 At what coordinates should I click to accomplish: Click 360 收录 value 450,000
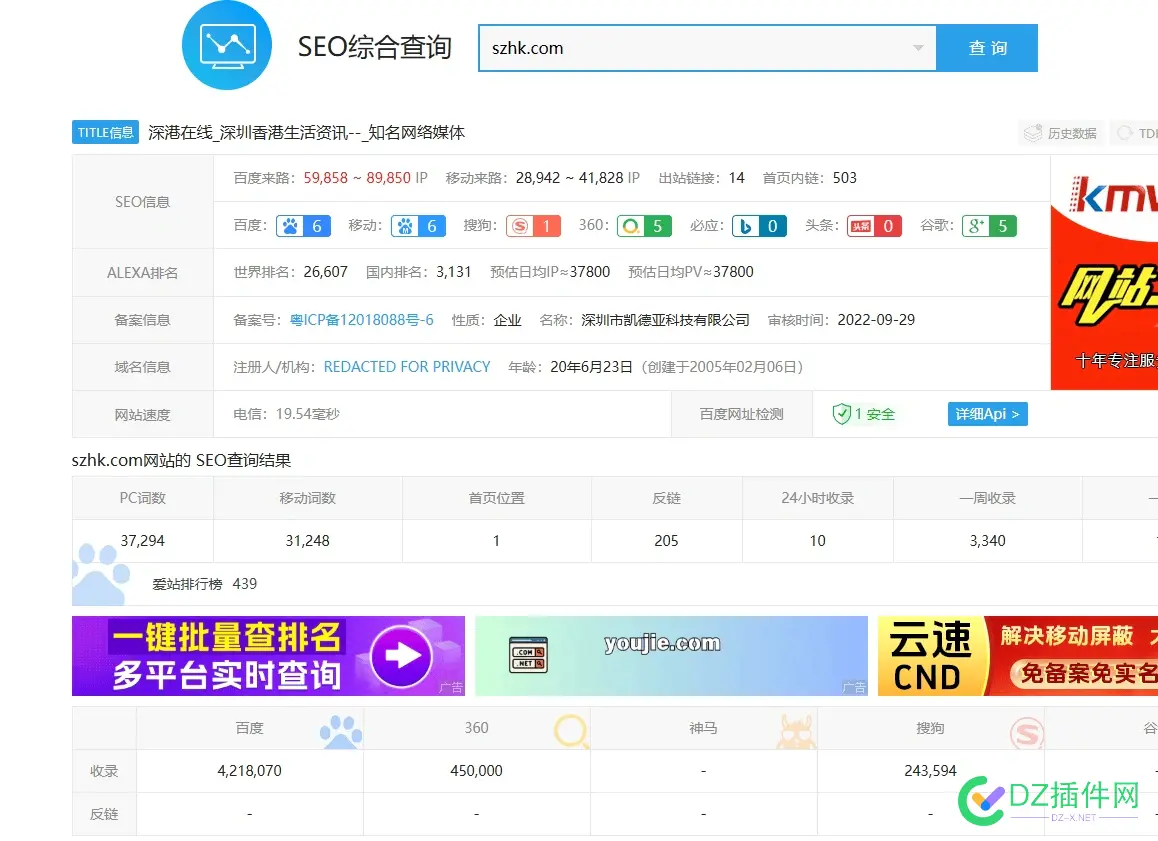(476, 771)
